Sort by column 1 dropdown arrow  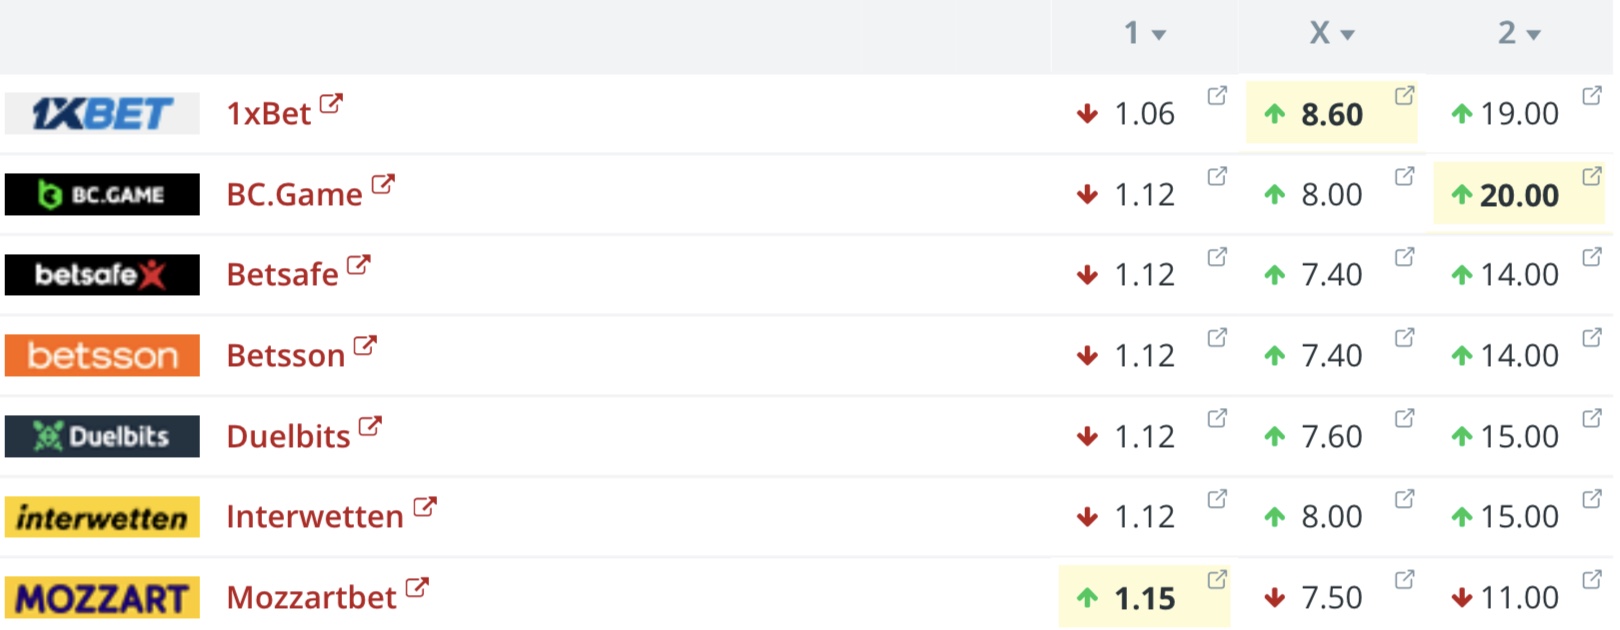click(x=1159, y=35)
